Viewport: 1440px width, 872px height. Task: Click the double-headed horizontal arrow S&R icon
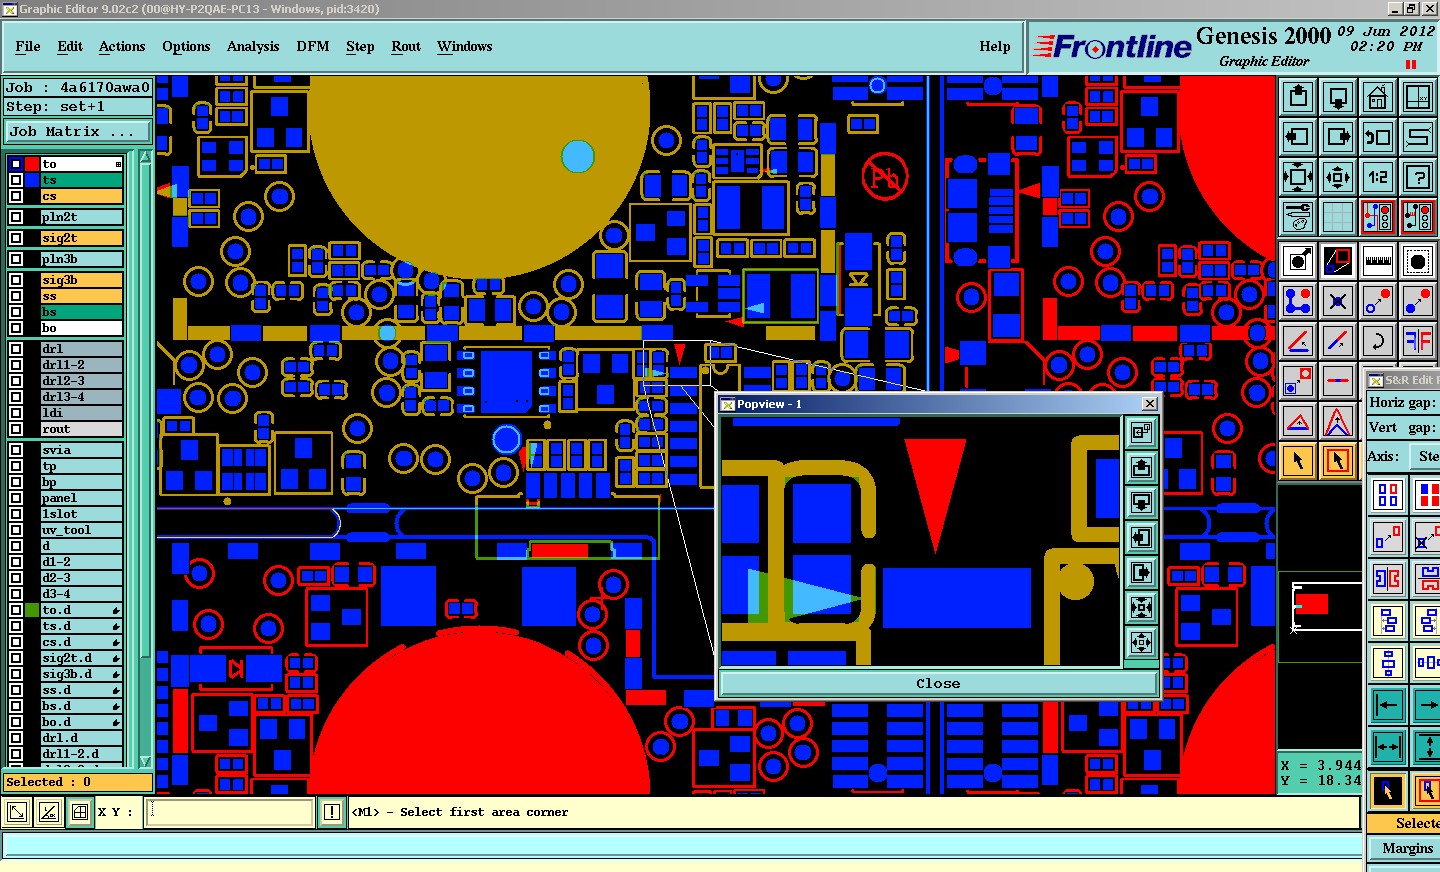[1388, 747]
